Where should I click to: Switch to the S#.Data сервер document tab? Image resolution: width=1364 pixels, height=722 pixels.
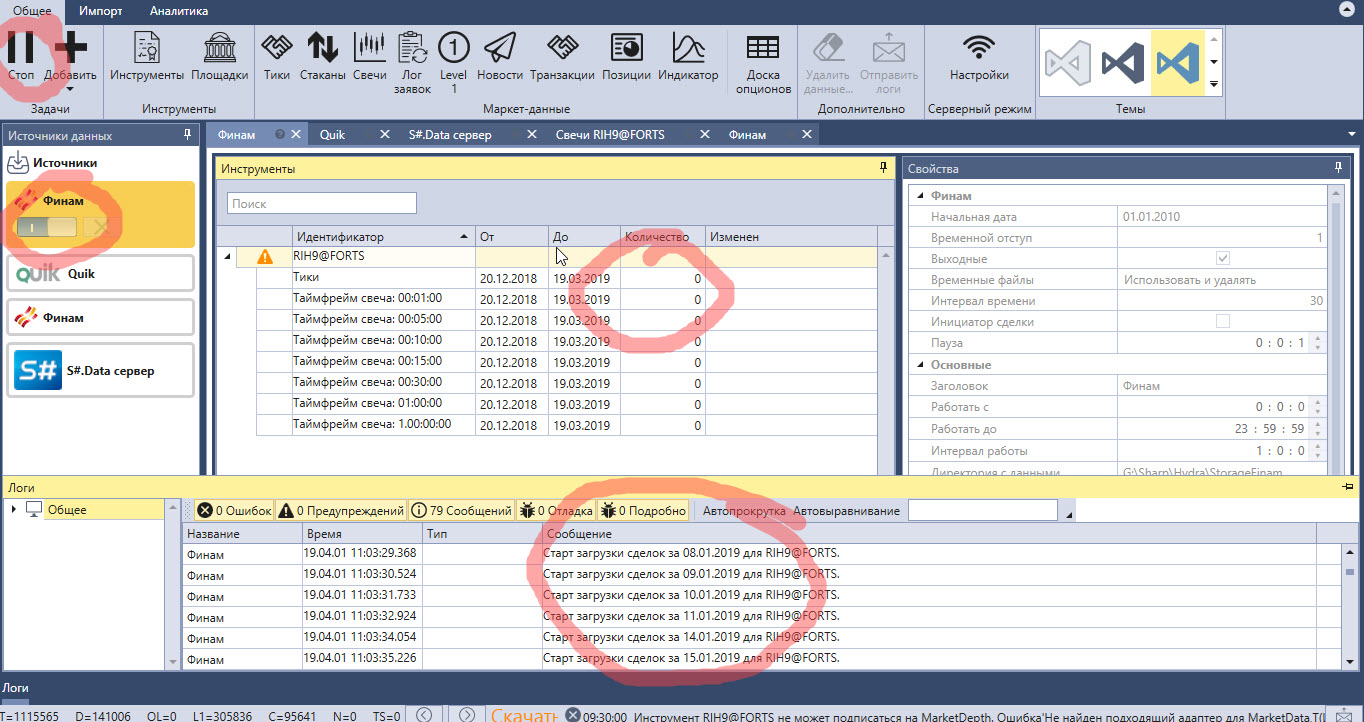pos(450,135)
